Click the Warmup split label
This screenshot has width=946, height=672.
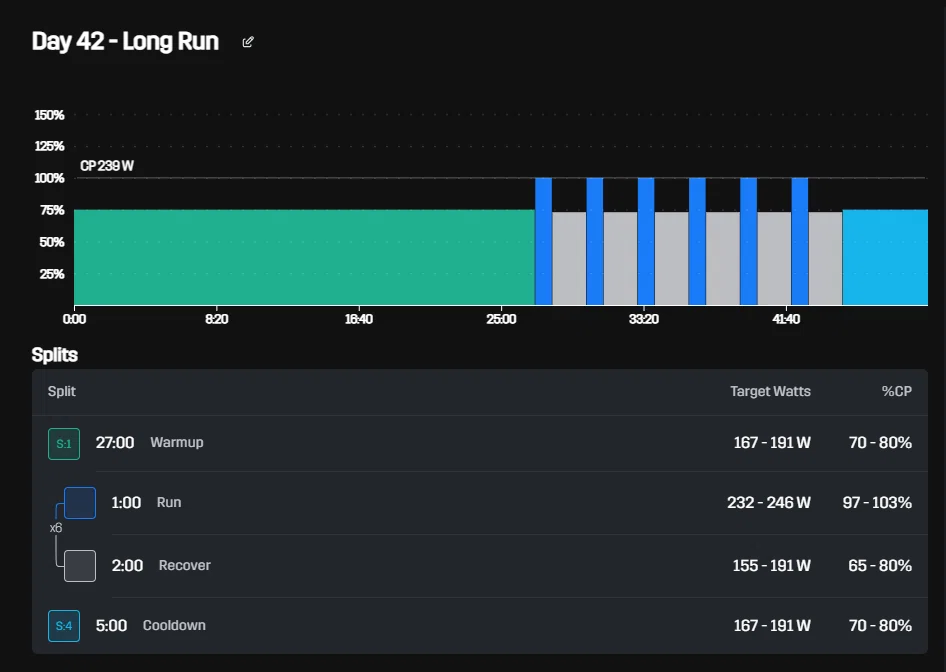(x=177, y=443)
